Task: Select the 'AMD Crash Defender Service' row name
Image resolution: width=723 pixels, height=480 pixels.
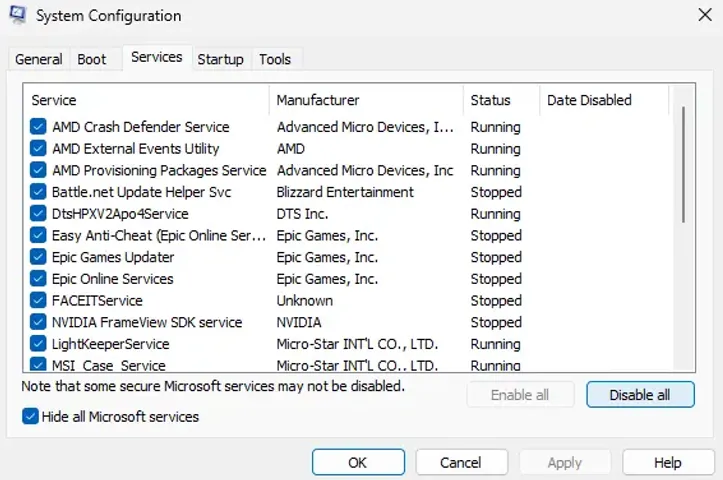Action: point(141,127)
